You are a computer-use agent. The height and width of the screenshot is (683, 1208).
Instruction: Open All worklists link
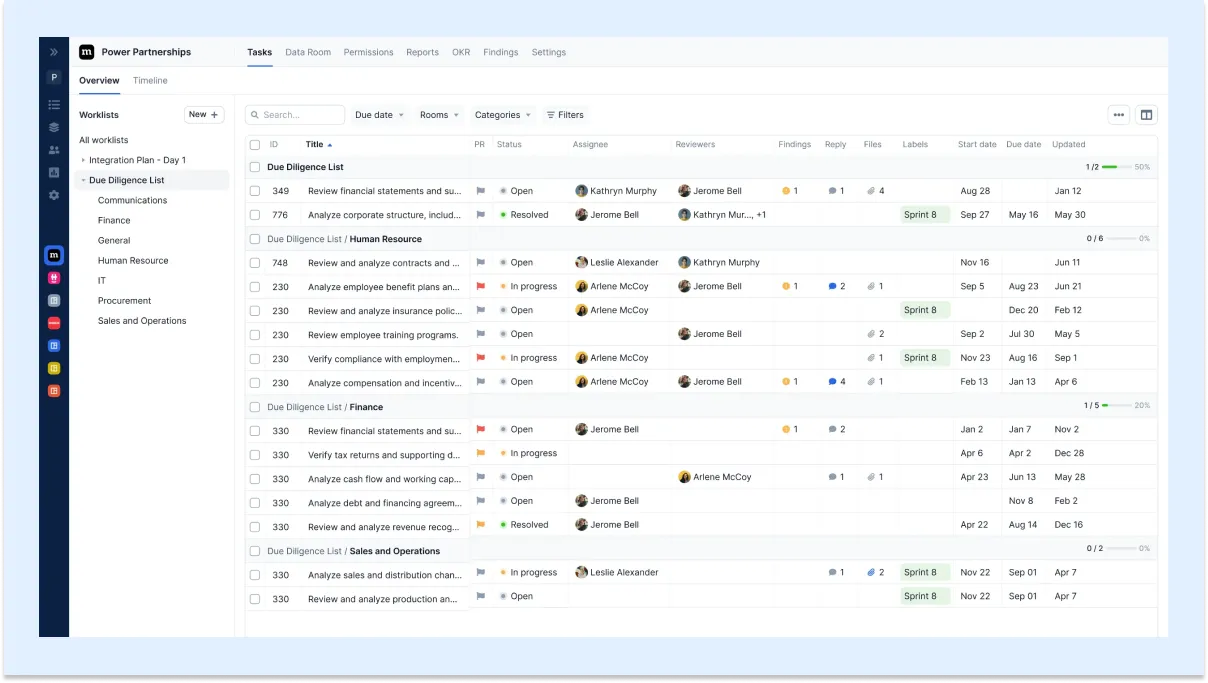(x=104, y=140)
